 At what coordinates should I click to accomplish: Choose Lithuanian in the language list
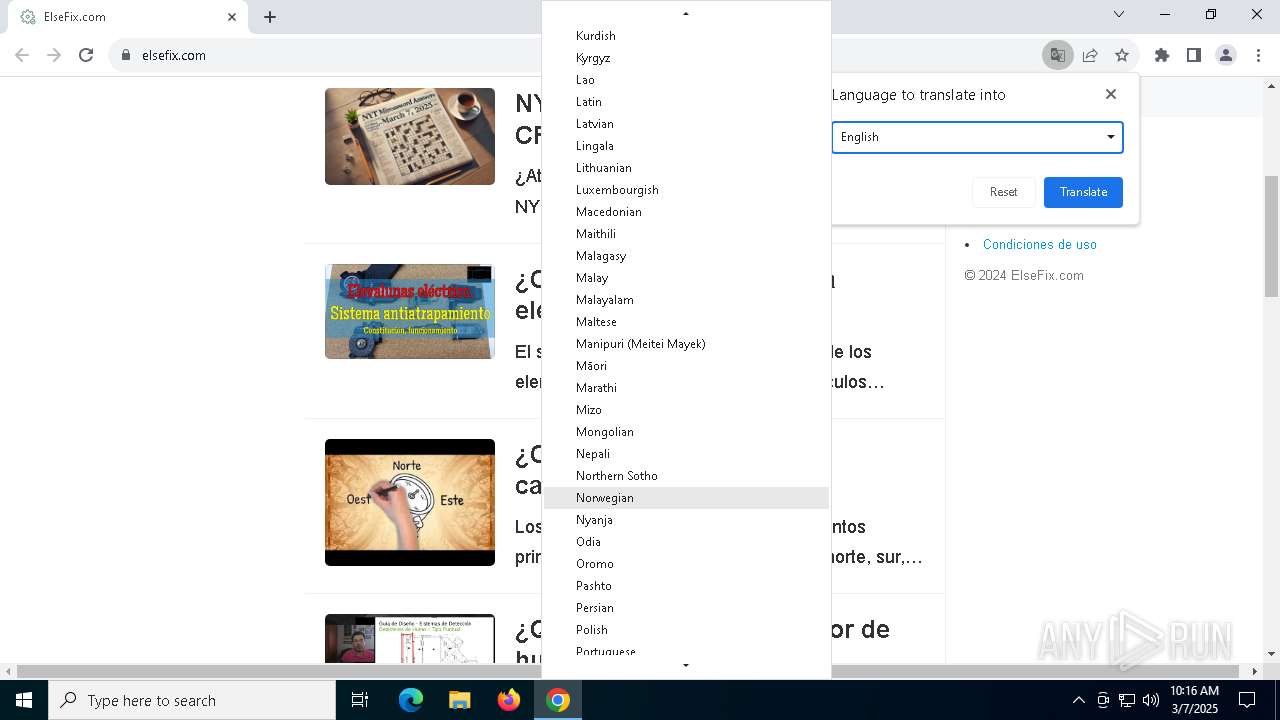(686, 168)
